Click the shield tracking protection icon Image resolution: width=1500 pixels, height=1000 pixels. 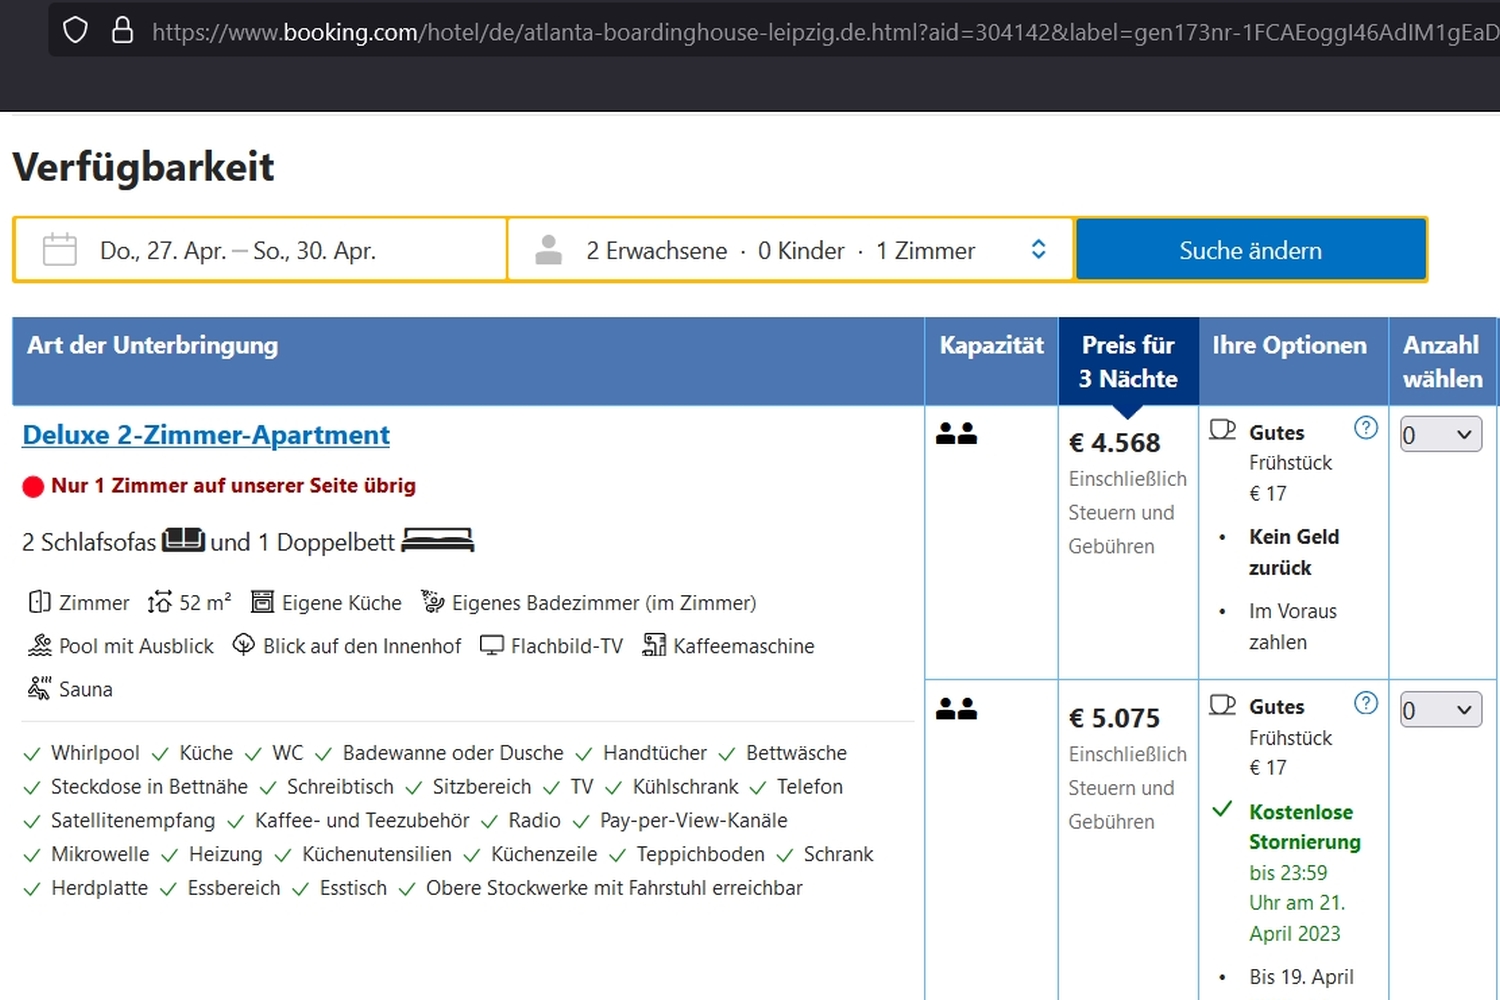[x=75, y=31]
